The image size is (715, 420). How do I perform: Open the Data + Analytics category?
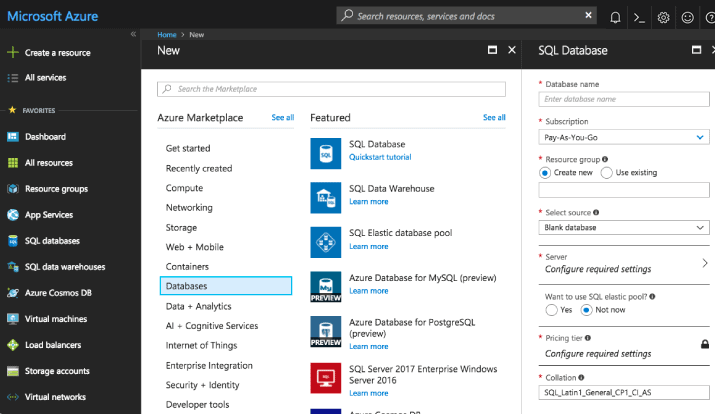tap(198, 306)
